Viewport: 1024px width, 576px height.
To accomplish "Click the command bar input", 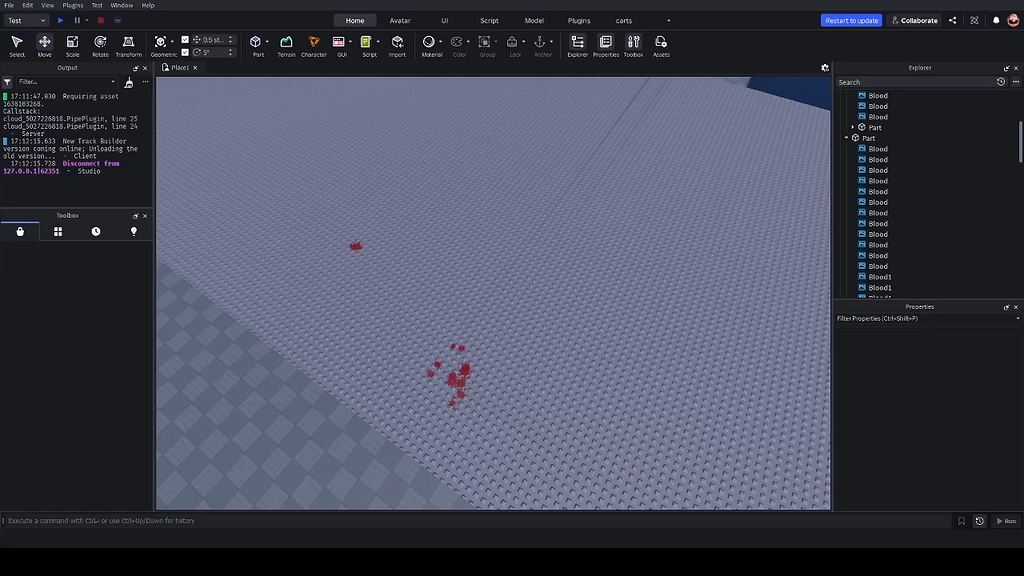I will [477, 521].
